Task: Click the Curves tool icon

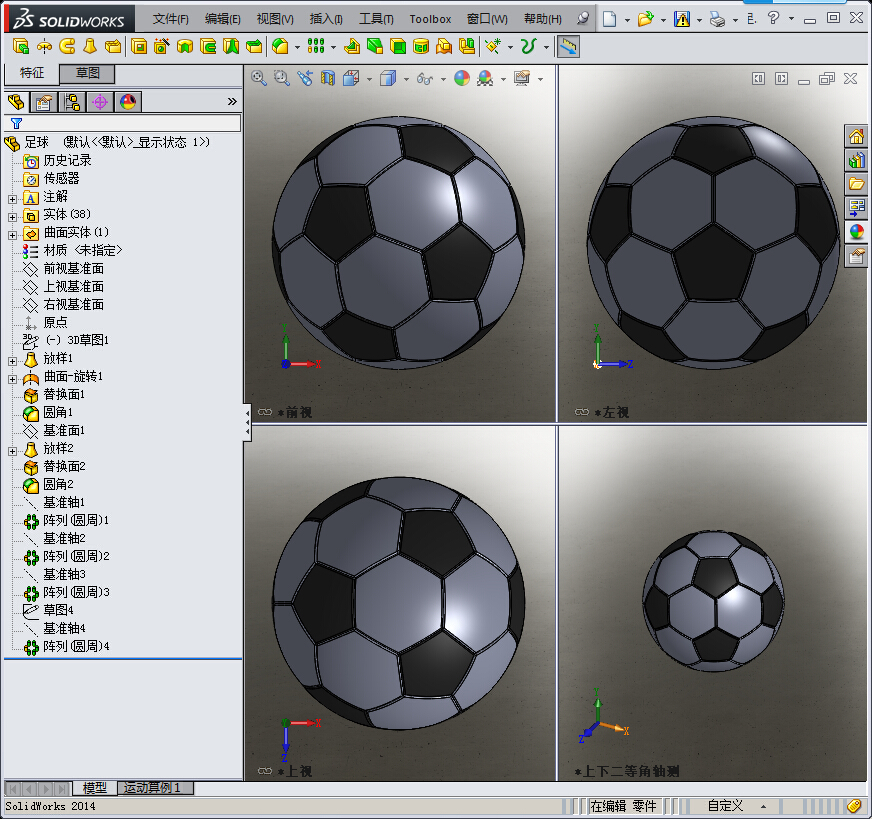Action: [x=528, y=47]
